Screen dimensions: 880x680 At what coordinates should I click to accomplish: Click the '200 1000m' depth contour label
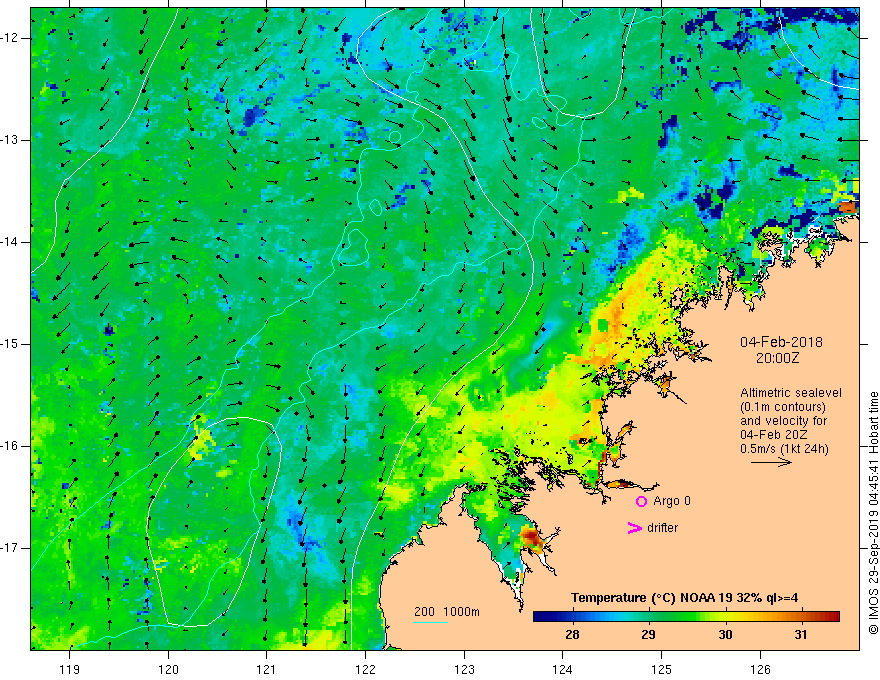pyautogui.click(x=447, y=612)
